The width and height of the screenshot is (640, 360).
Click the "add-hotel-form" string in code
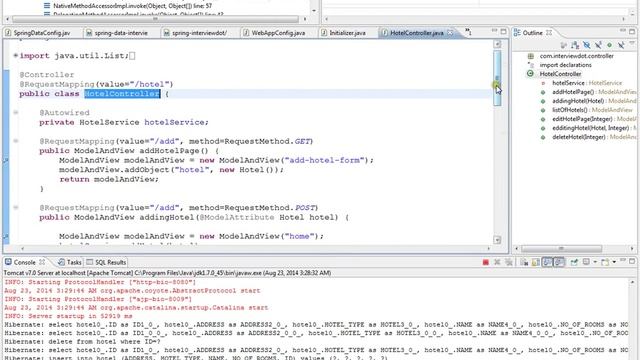(324, 160)
